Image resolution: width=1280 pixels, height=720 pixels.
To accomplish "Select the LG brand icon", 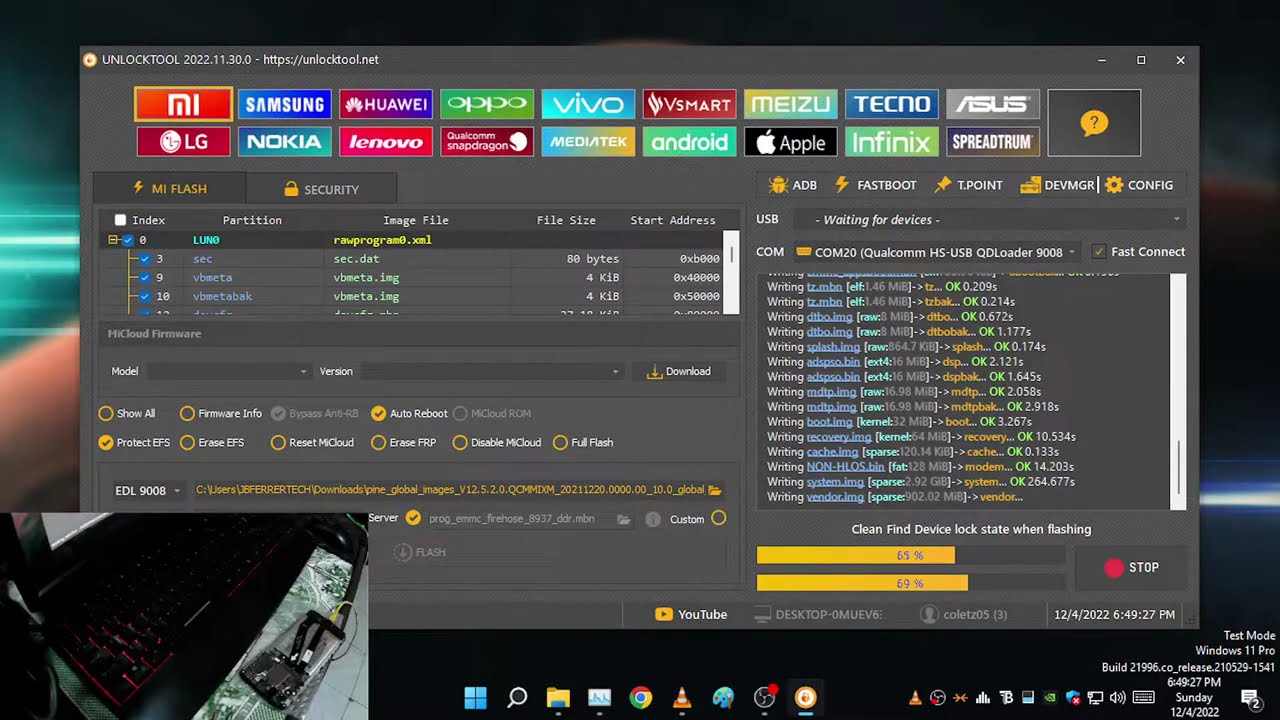I will click(x=183, y=142).
